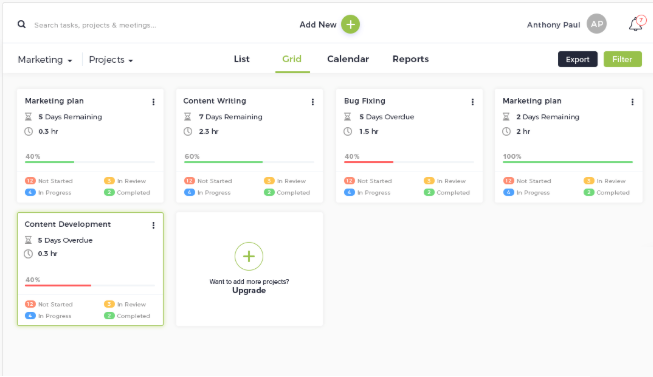Viewport: 653px width, 377px height.
Task: Click the plus circle to add more projects
Action: (249, 256)
